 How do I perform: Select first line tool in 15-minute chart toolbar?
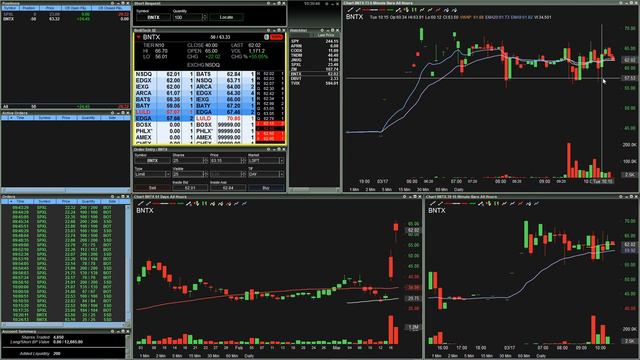coord(433,203)
